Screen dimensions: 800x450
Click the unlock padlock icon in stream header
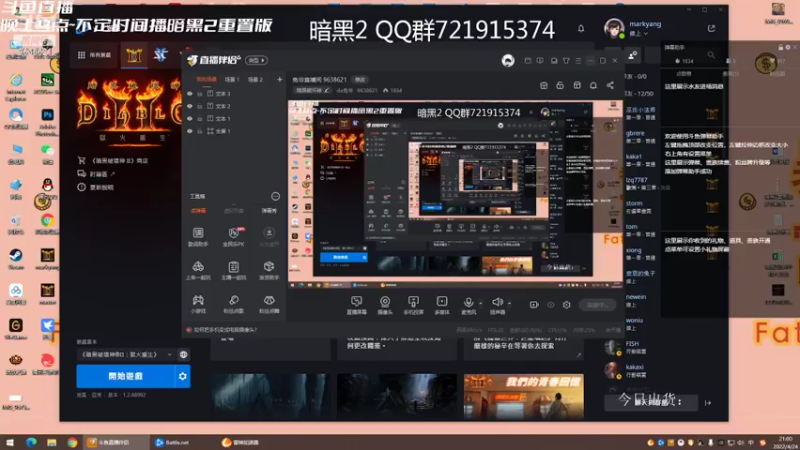[560, 85]
